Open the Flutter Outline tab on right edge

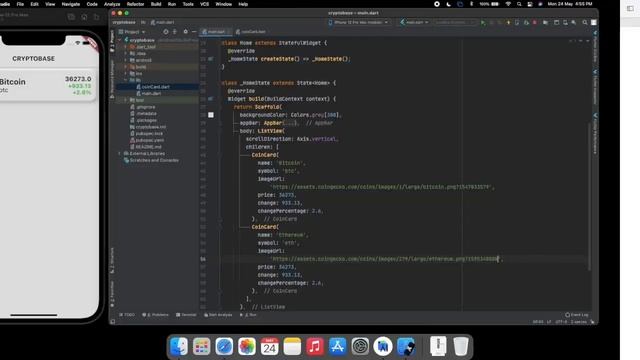click(595, 46)
